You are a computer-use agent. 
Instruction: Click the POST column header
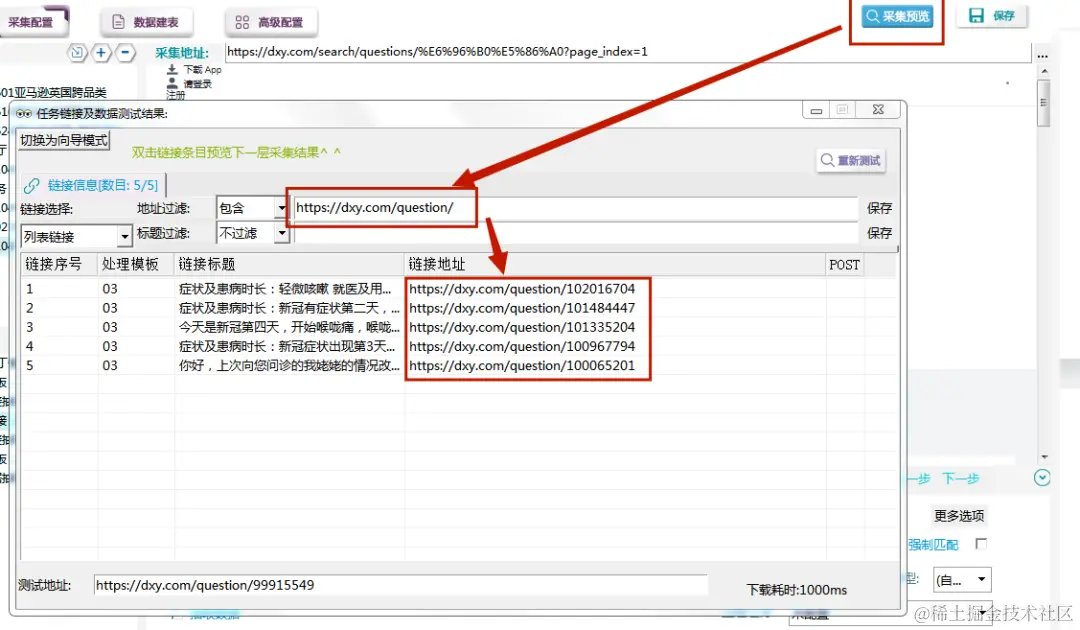[844, 265]
